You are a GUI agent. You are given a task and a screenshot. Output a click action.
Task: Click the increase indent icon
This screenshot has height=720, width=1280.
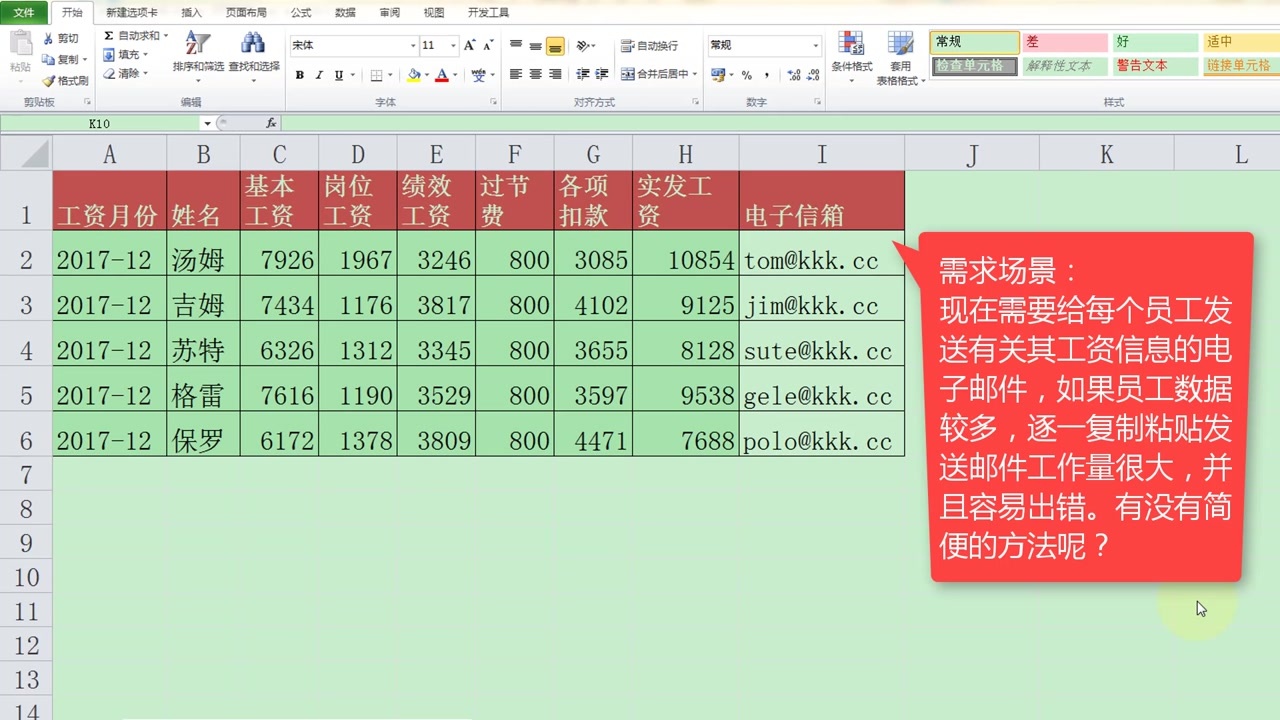pos(602,74)
